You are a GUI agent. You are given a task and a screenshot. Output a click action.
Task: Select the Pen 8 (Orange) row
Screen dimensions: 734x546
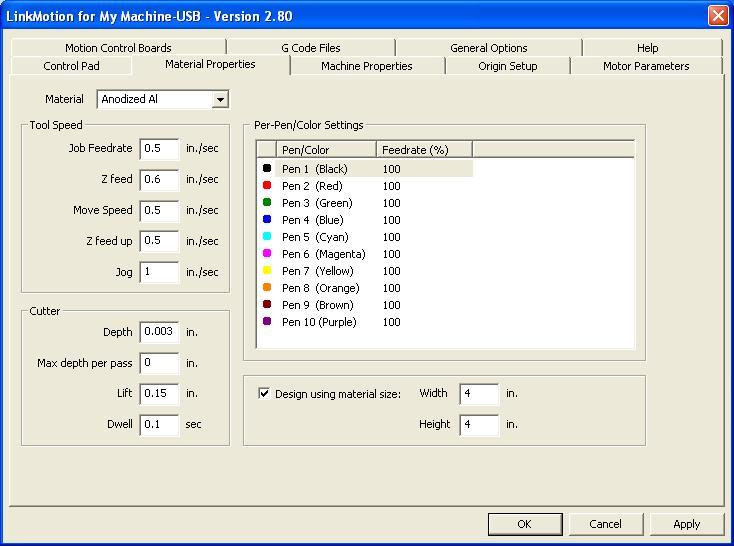(365, 288)
